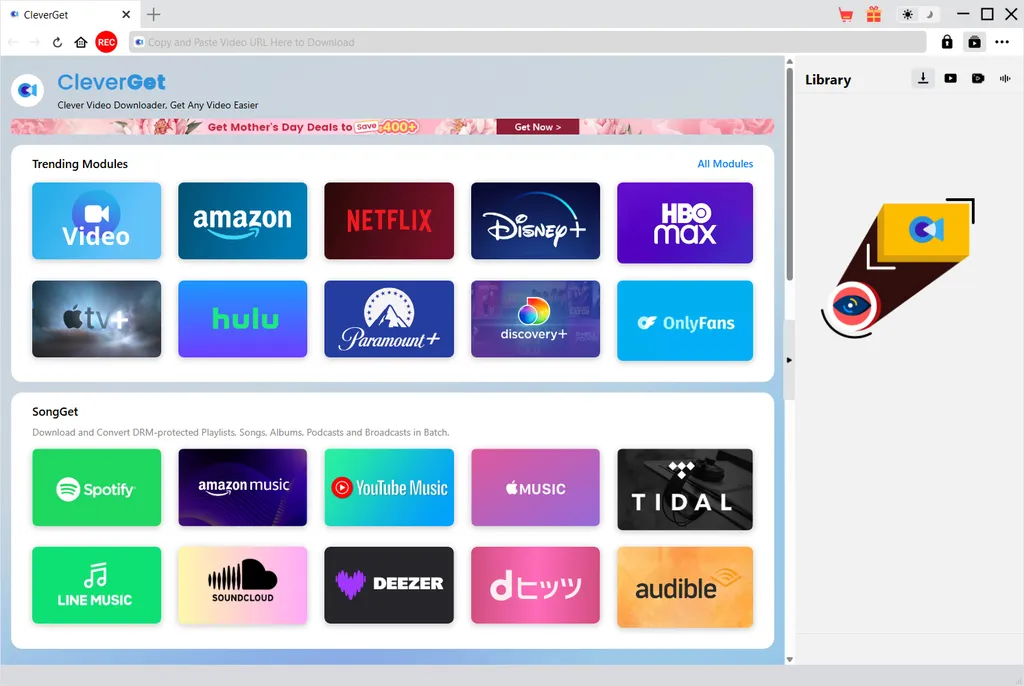The image size is (1024, 686).
Task: Refresh the page
Action: 57,42
